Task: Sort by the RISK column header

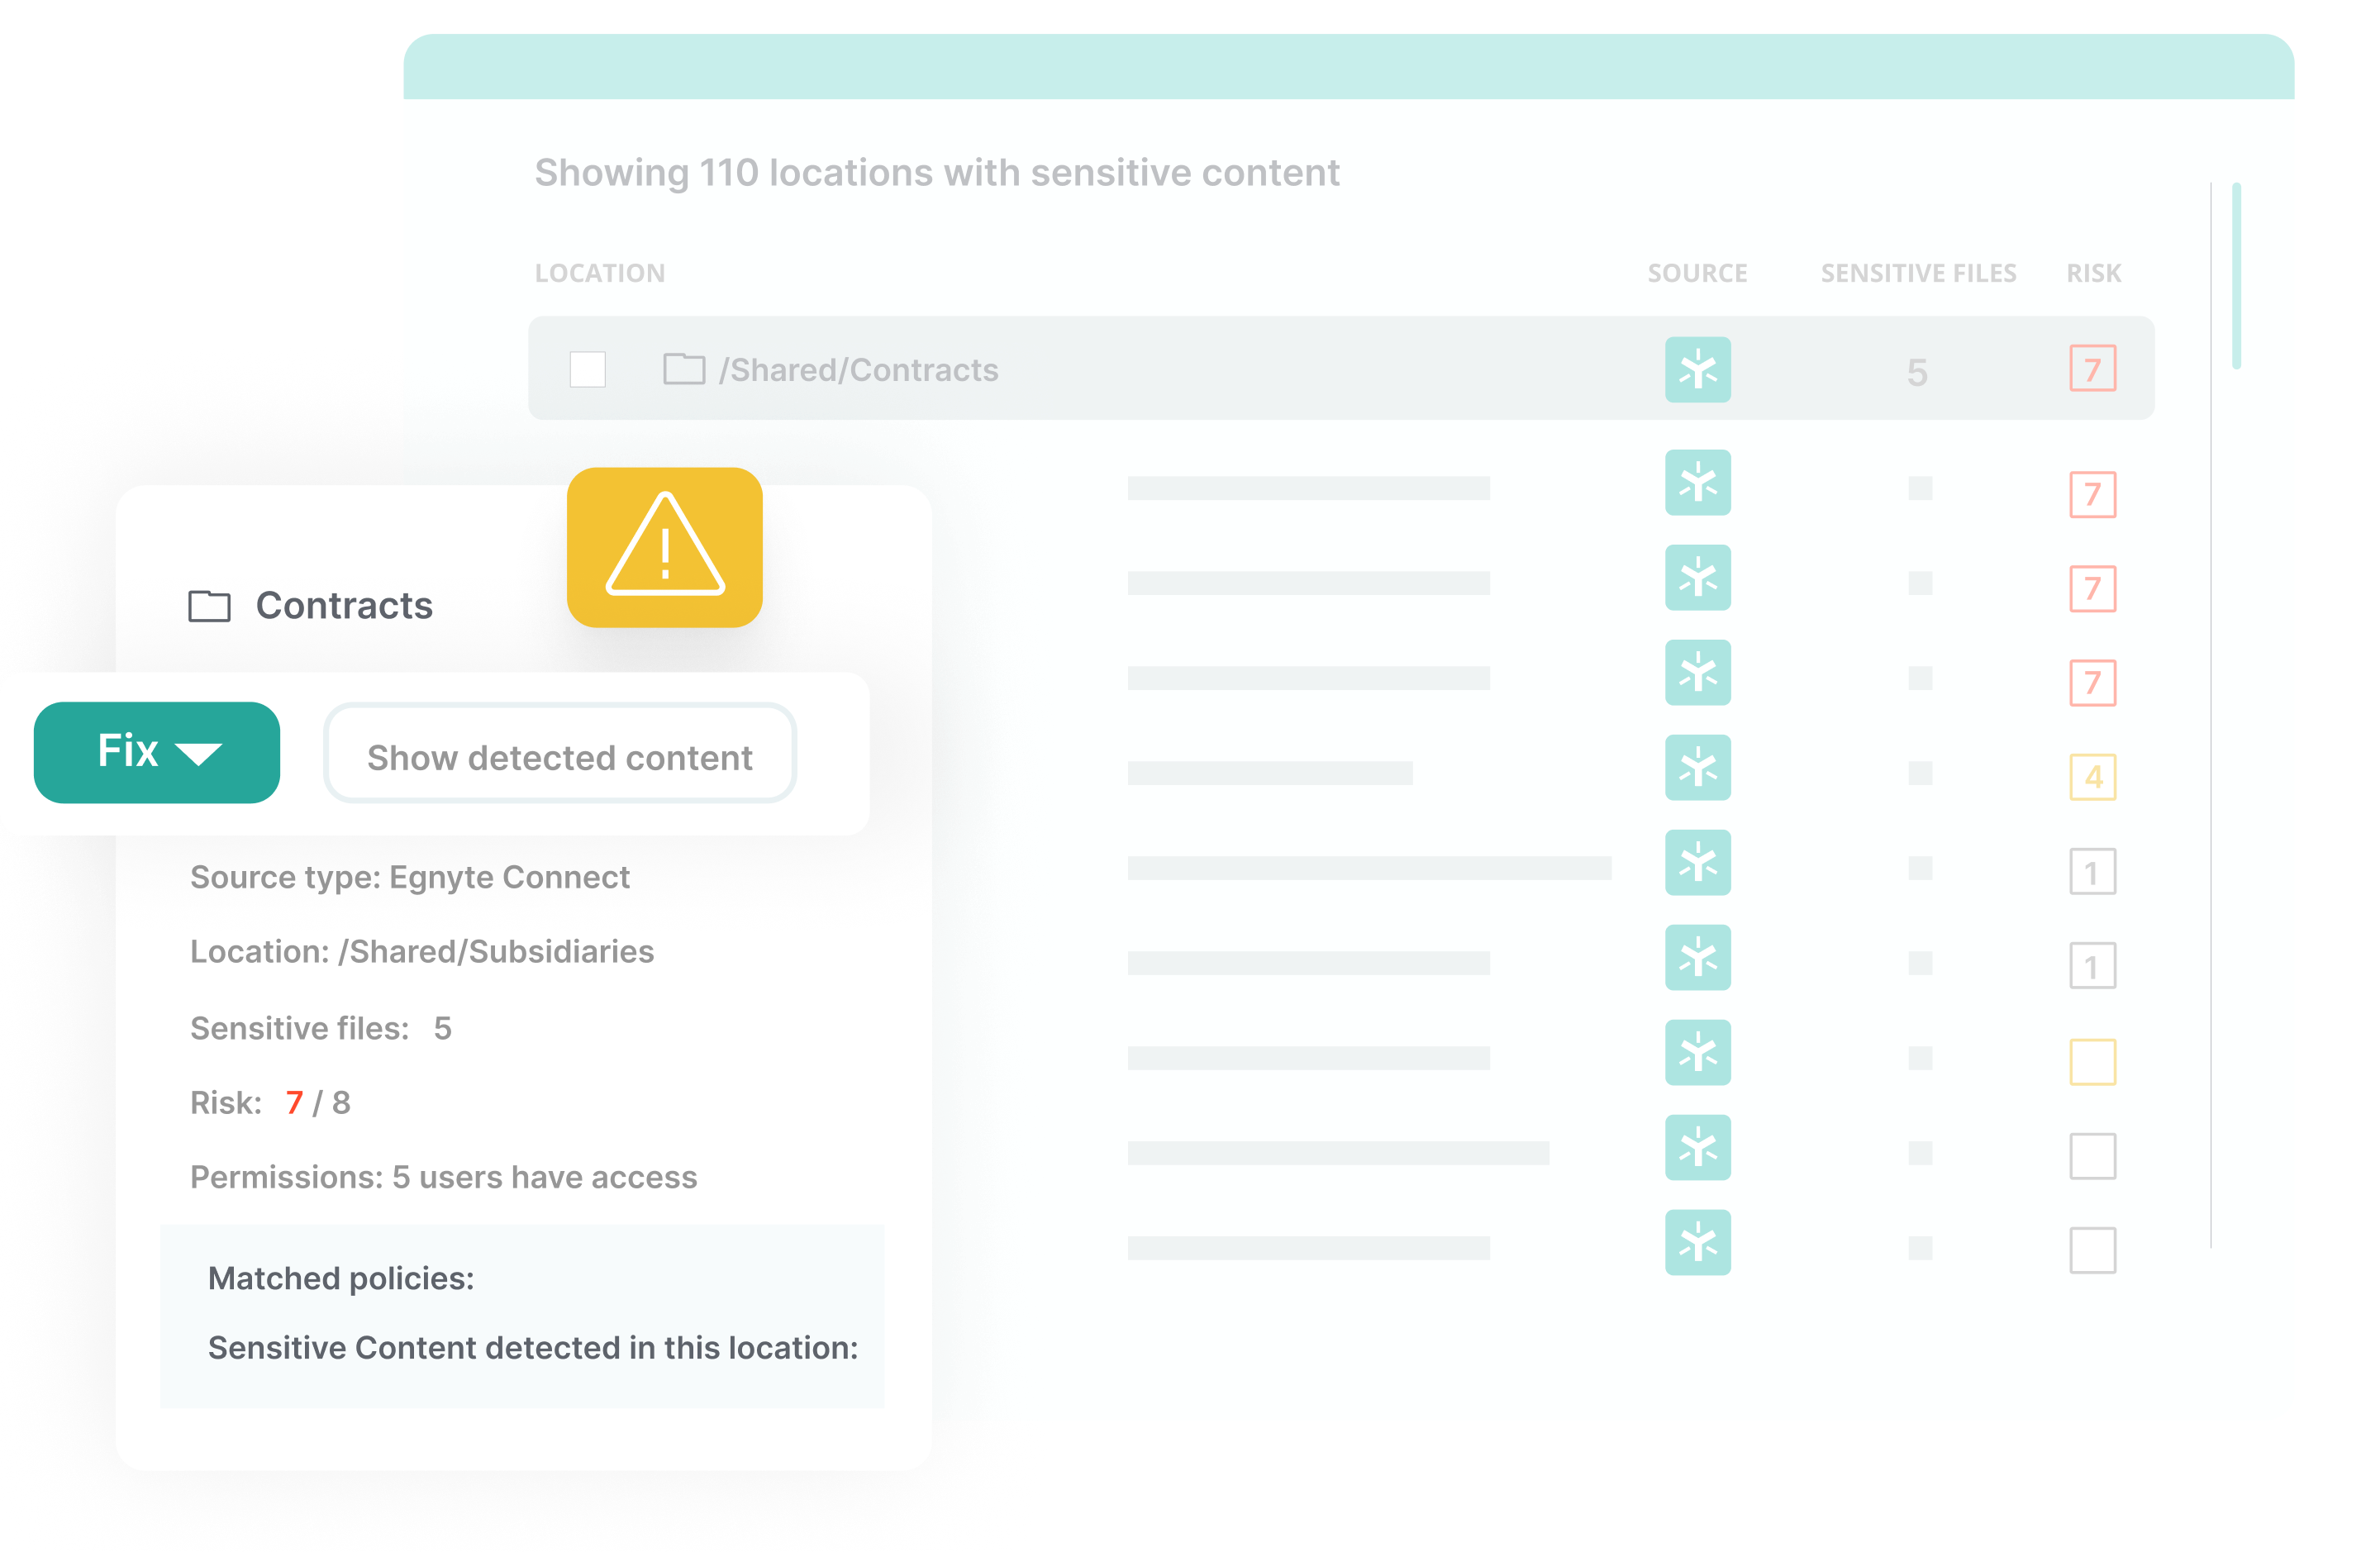Action: point(2093,272)
